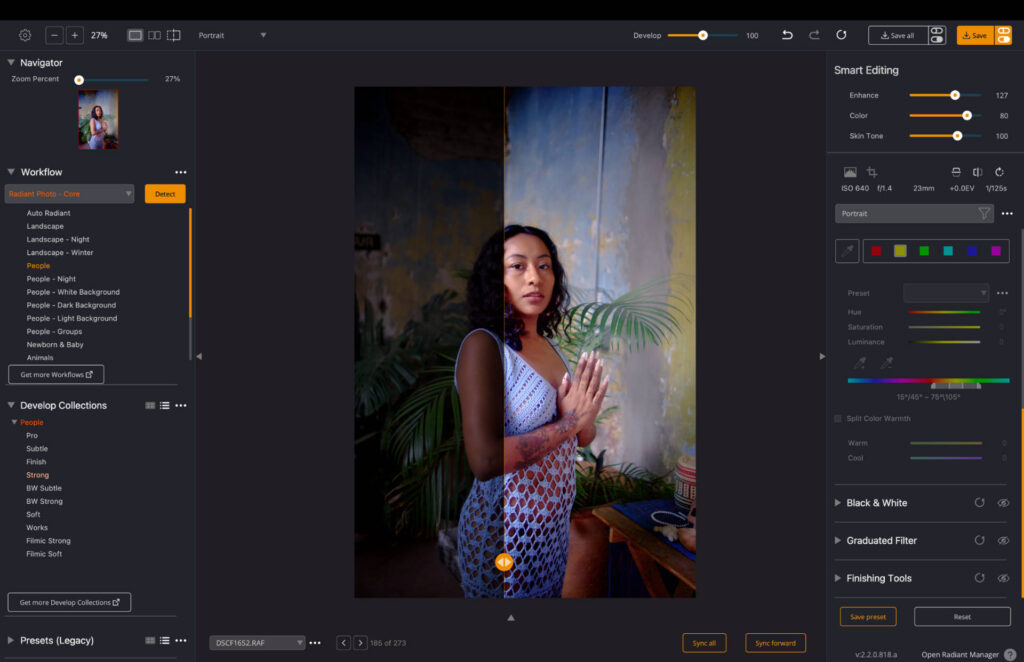This screenshot has height=662, width=1024.
Task: Switch to side-by-side compare view
Action: coord(154,35)
